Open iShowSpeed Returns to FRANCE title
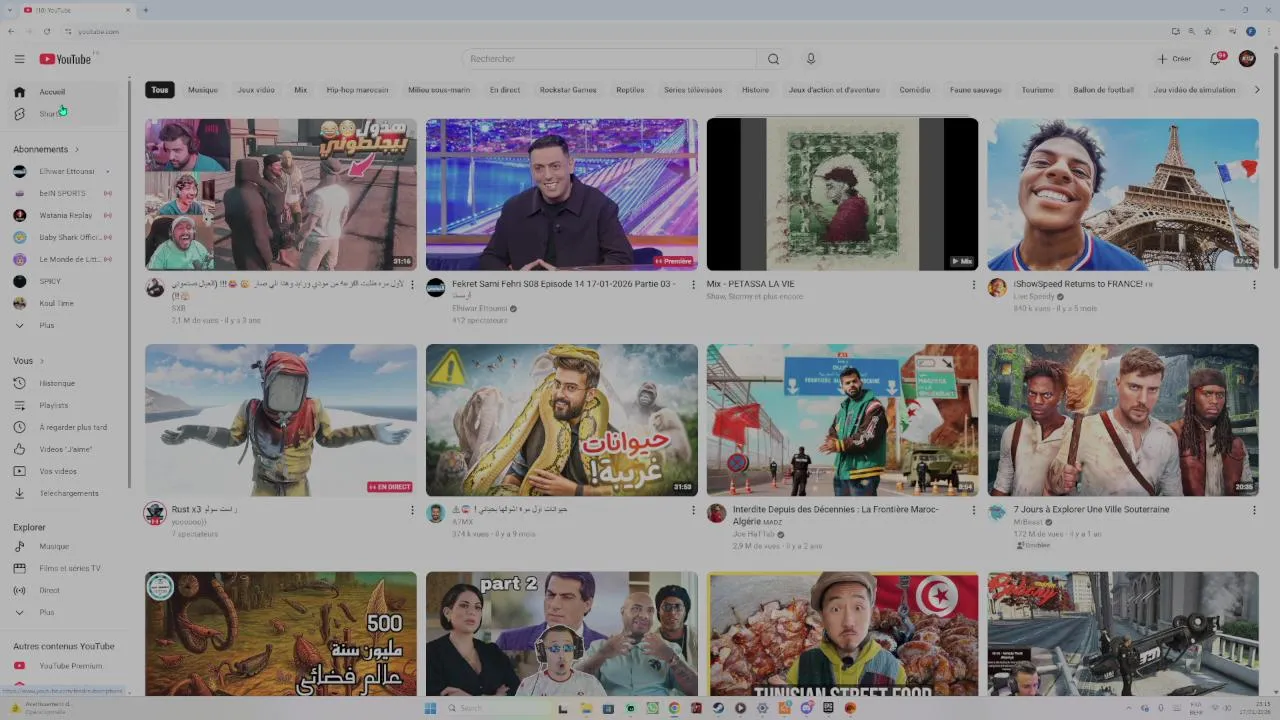Viewport: 1280px width, 720px height. pos(1083,284)
